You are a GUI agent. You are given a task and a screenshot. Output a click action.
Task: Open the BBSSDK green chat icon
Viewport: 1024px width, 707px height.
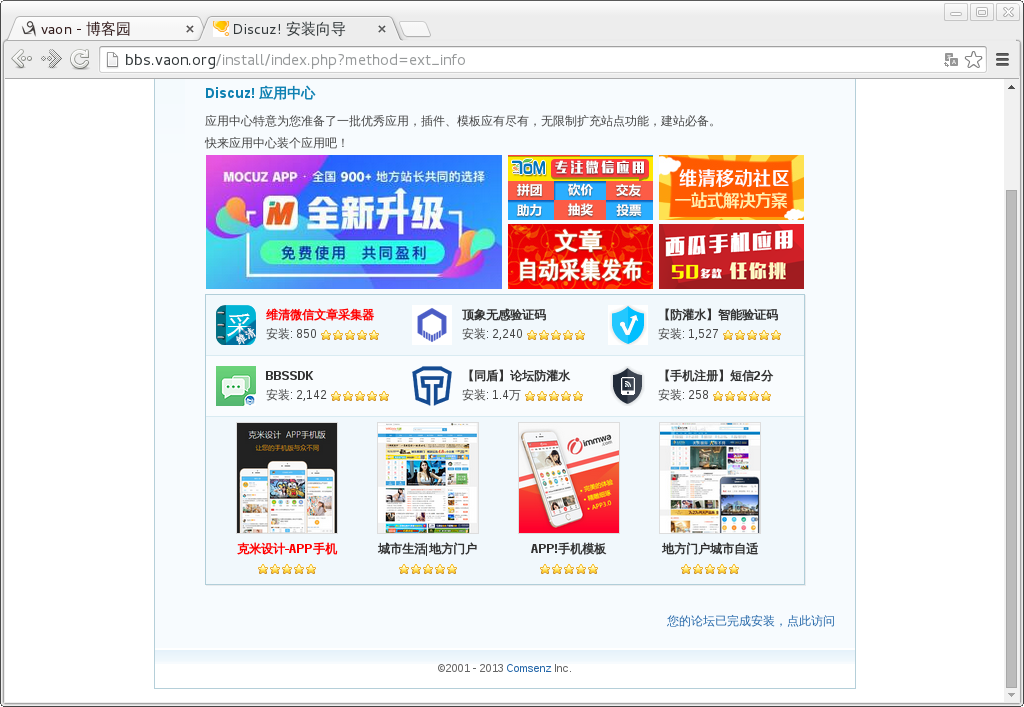[236, 386]
